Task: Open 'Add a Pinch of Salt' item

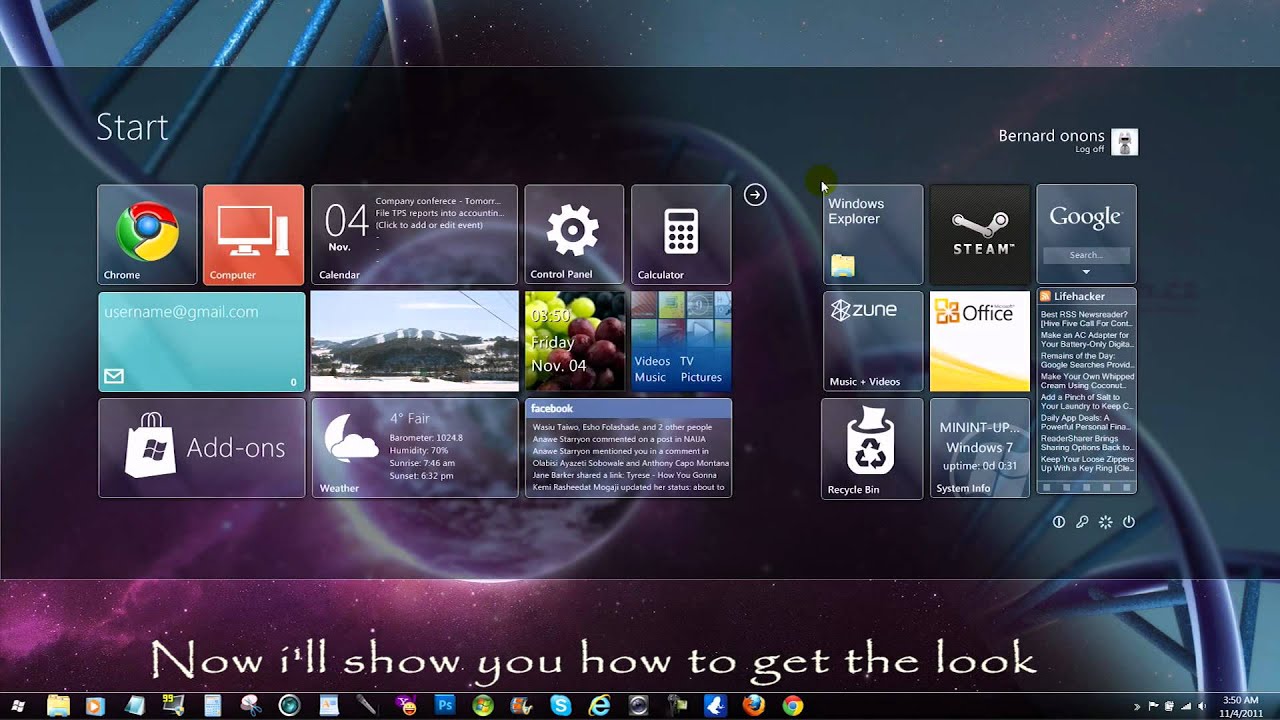Action: click(1086, 402)
